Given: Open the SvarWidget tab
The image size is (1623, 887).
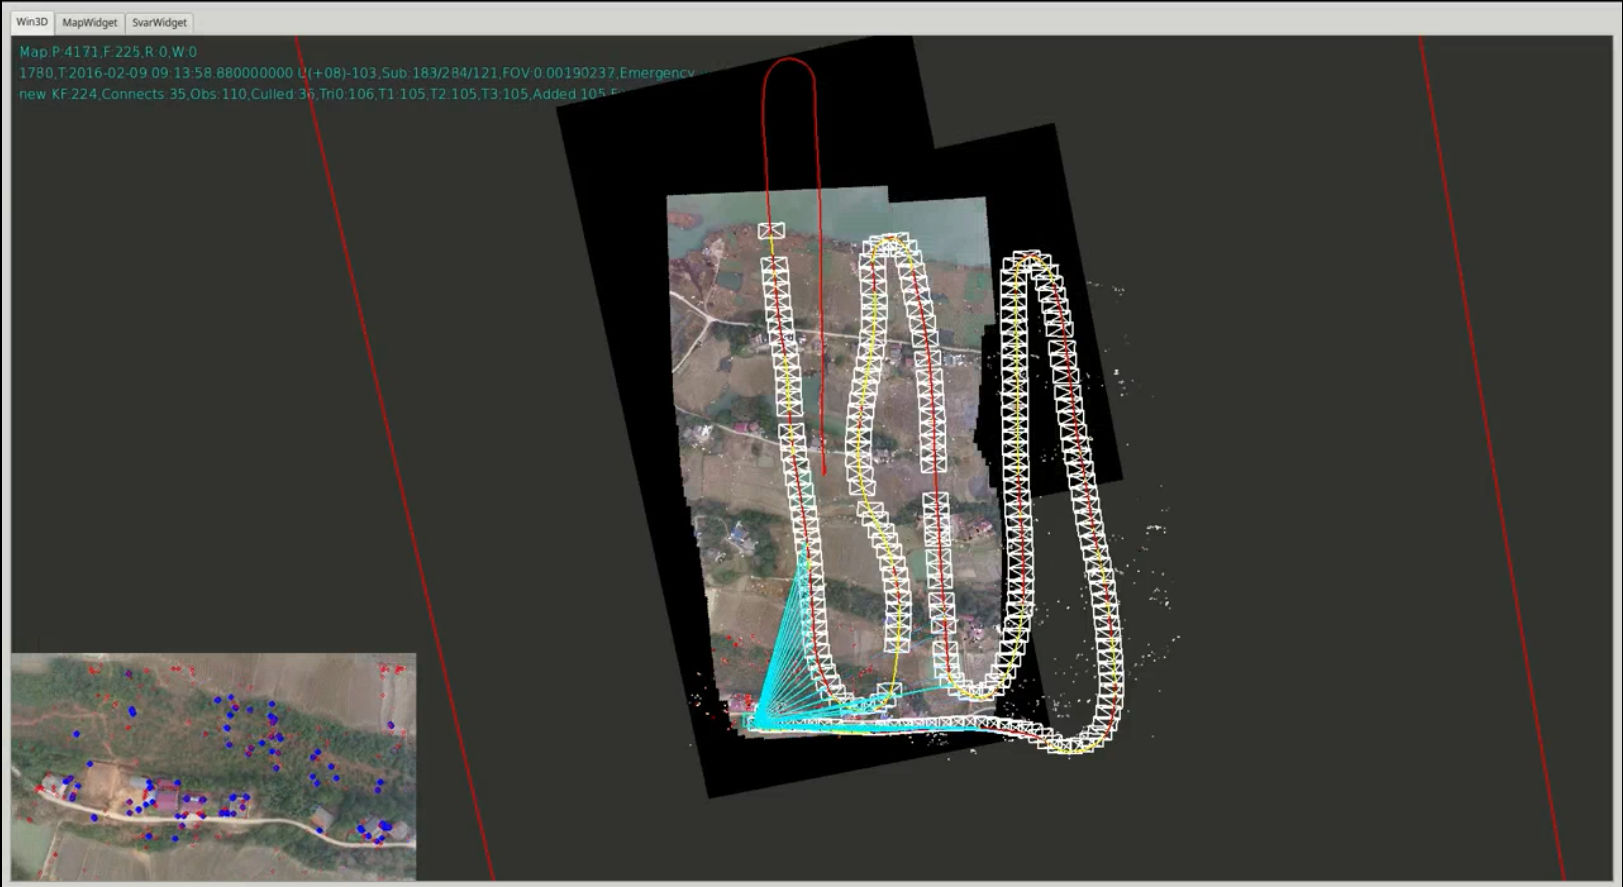Looking at the screenshot, I should [x=159, y=22].
